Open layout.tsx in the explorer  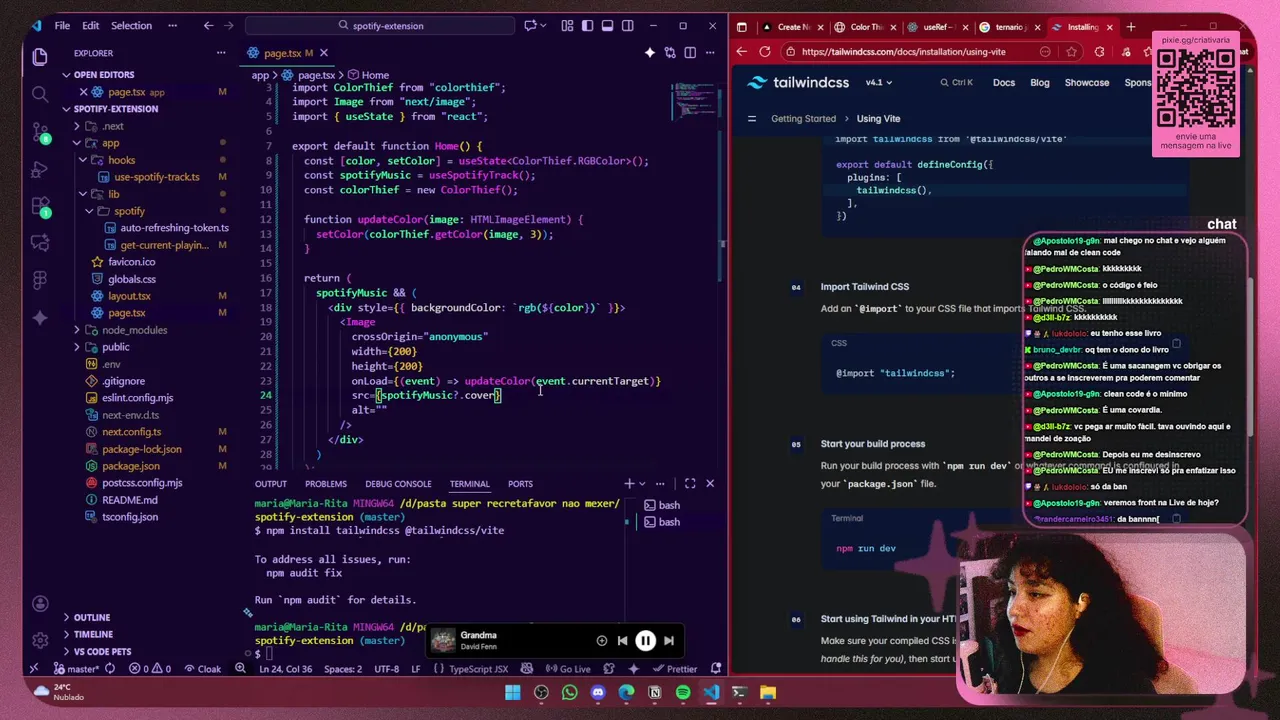[129, 296]
